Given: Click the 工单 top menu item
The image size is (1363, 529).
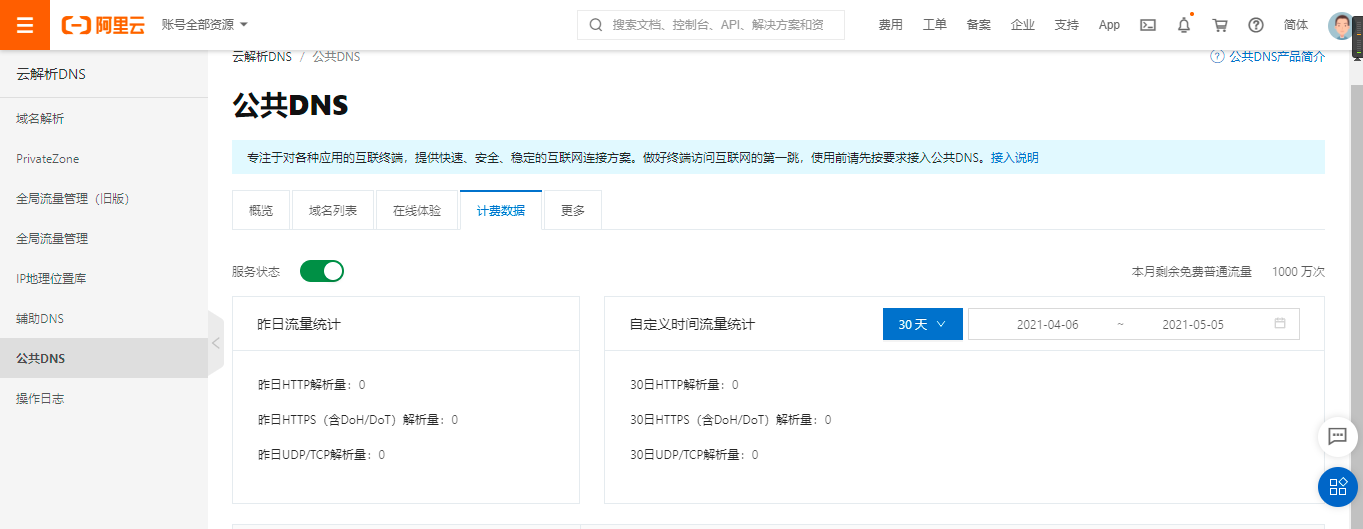Looking at the screenshot, I should [x=935, y=25].
